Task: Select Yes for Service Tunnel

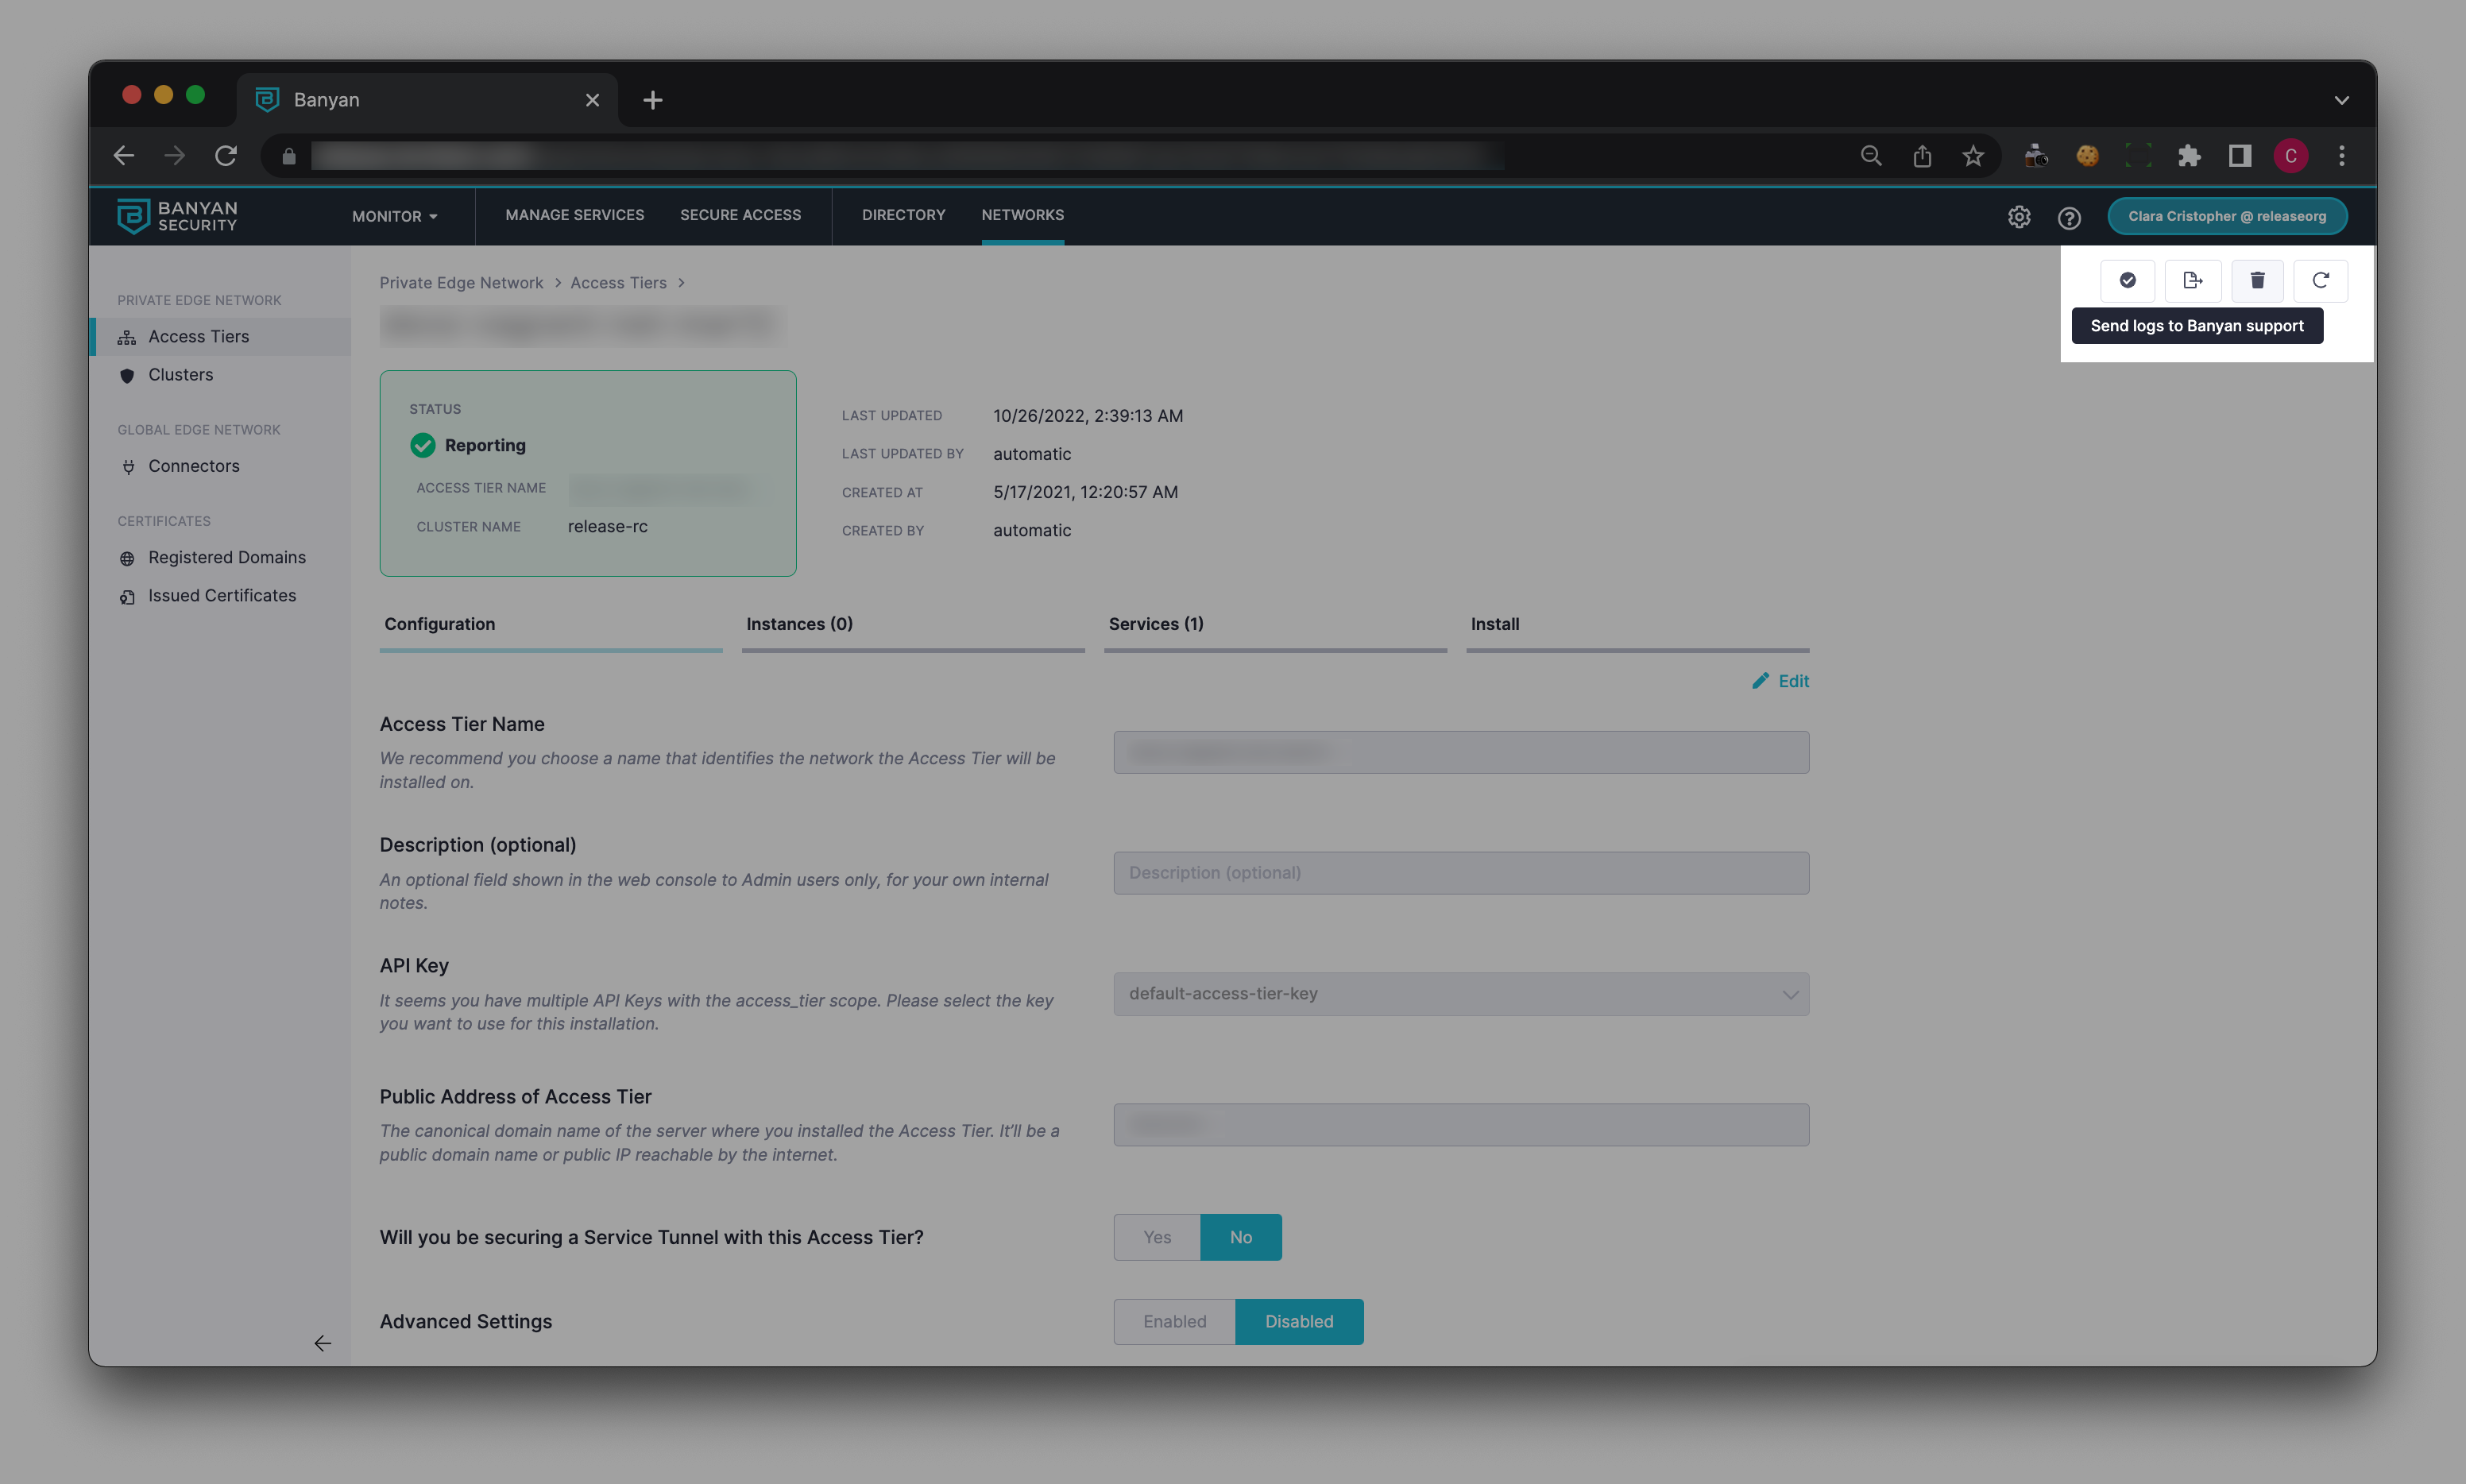Action: point(1157,1237)
